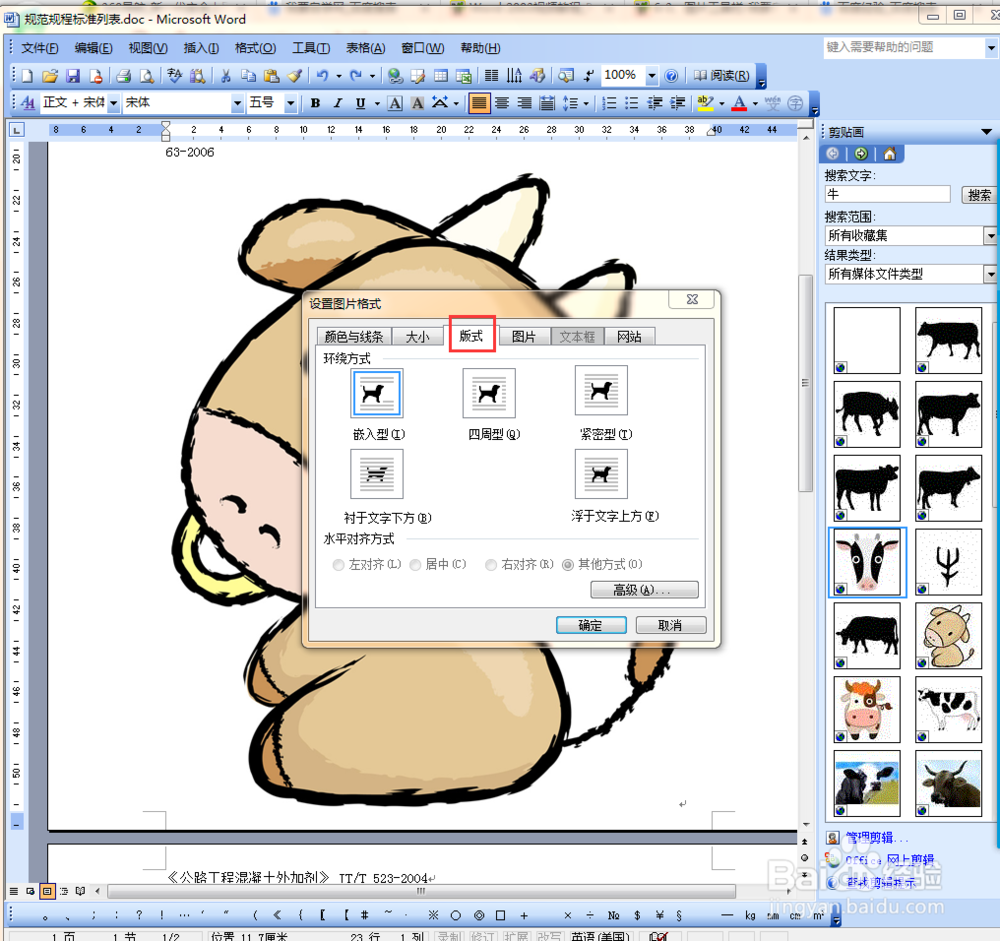Select right alignment radio button
This screenshot has height=941, width=1000.
pos(491,565)
